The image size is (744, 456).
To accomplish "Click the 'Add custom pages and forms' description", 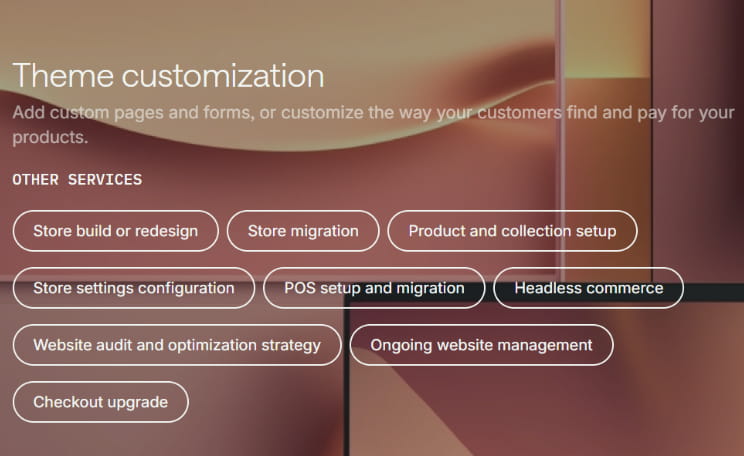I will [x=373, y=125].
